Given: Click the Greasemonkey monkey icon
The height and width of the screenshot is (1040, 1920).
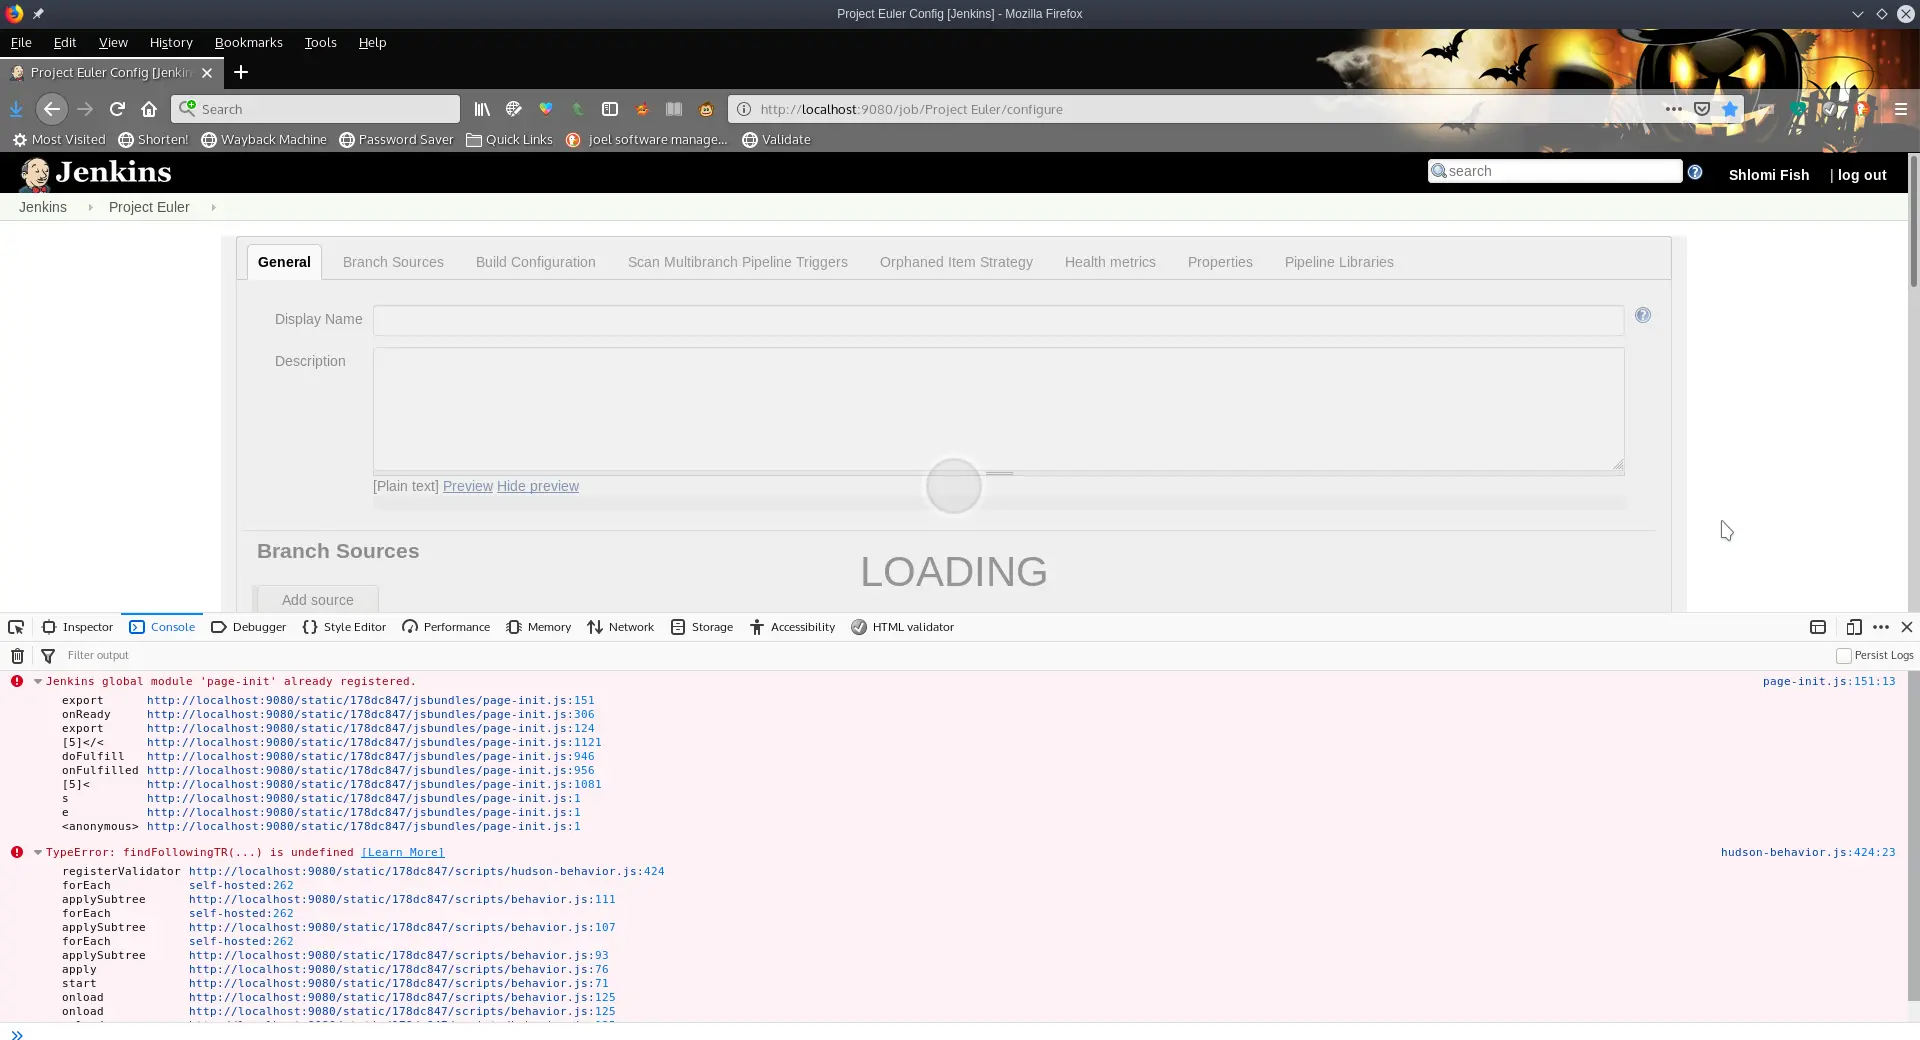Looking at the screenshot, I should [706, 109].
